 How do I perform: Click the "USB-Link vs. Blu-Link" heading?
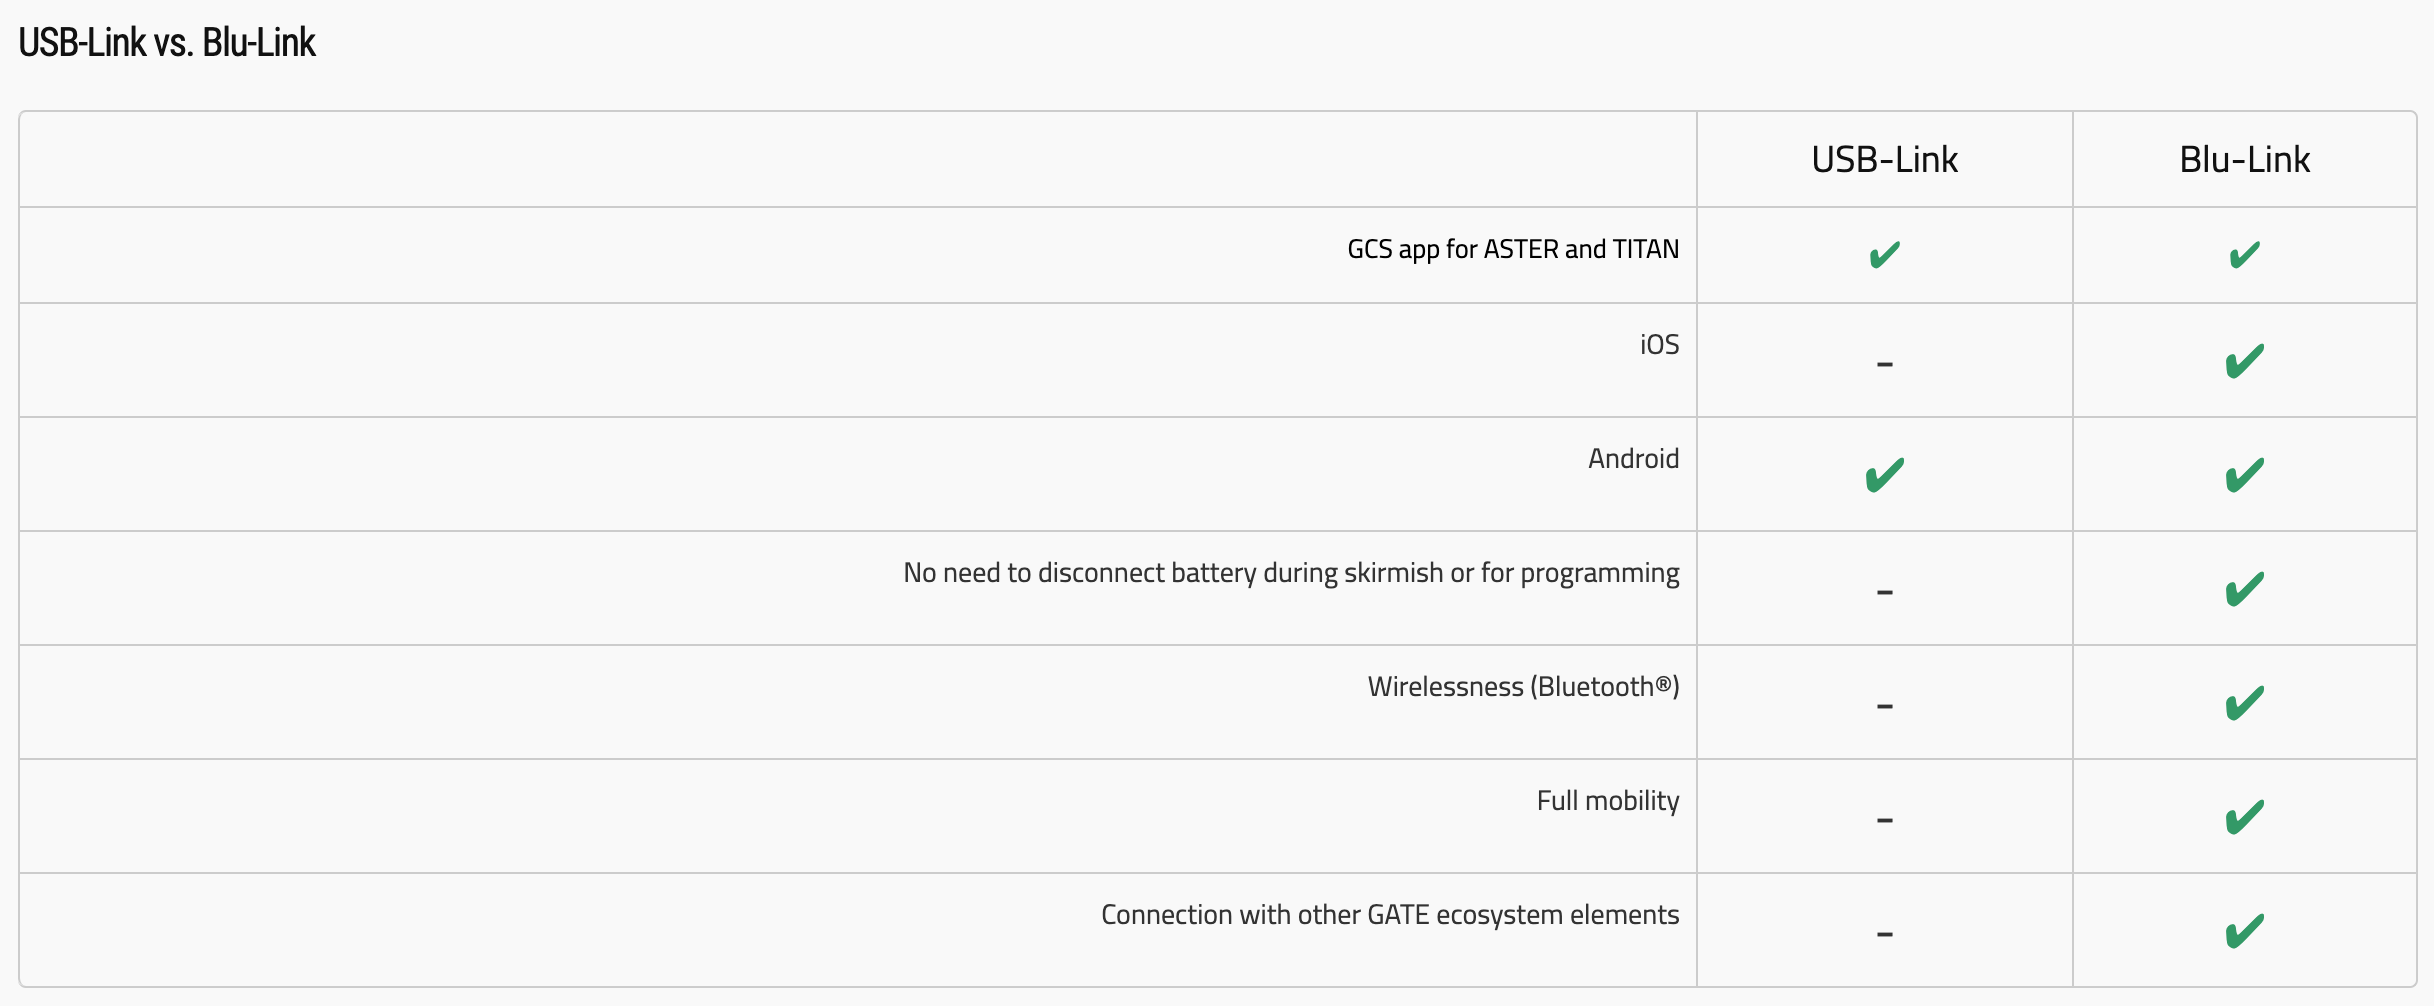(x=167, y=43)
